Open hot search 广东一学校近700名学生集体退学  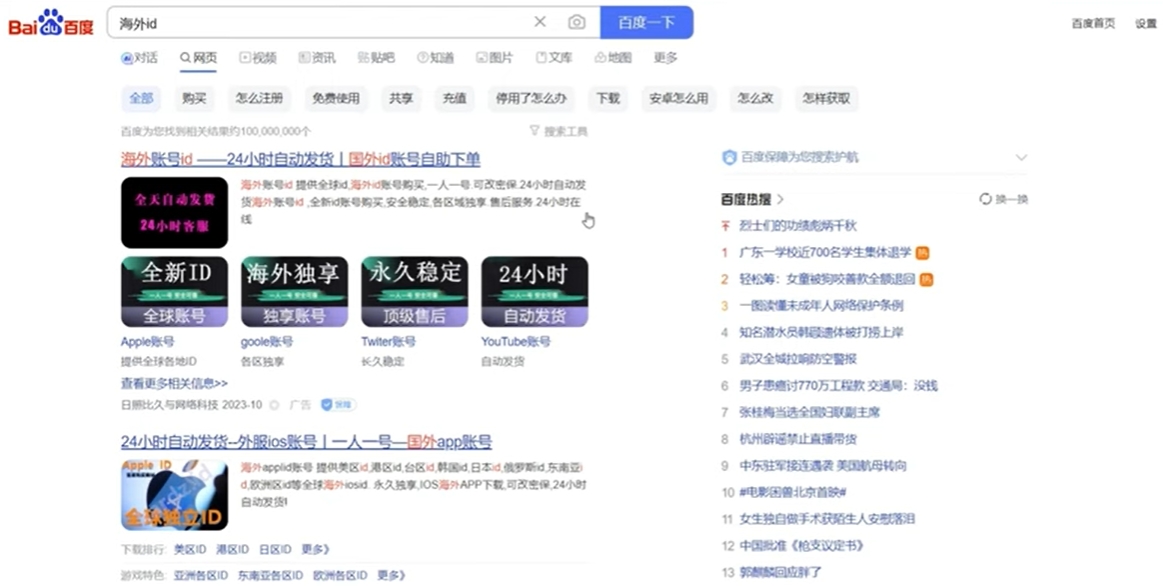pos(825,252)
